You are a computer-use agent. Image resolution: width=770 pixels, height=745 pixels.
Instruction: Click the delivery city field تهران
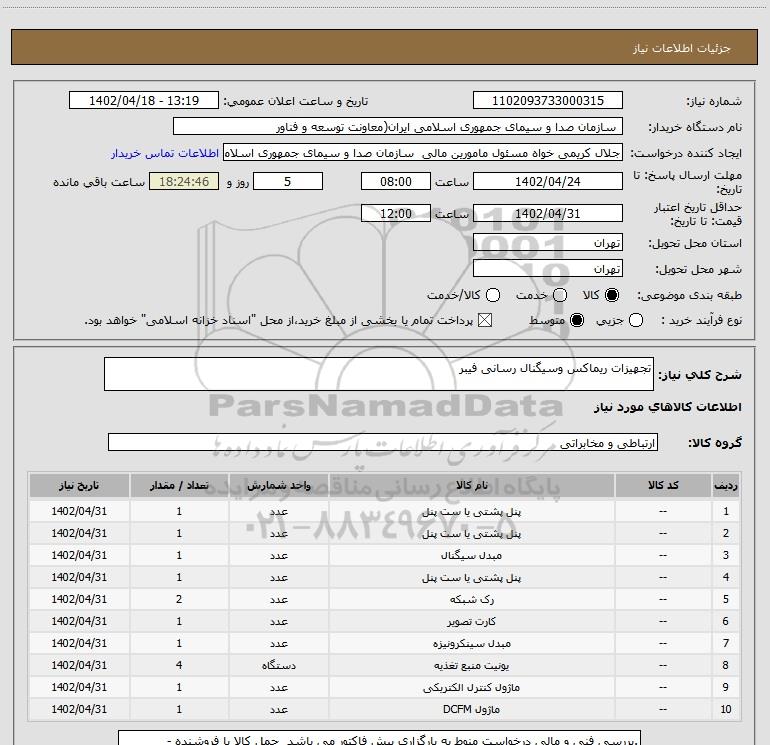click(548, 268)
